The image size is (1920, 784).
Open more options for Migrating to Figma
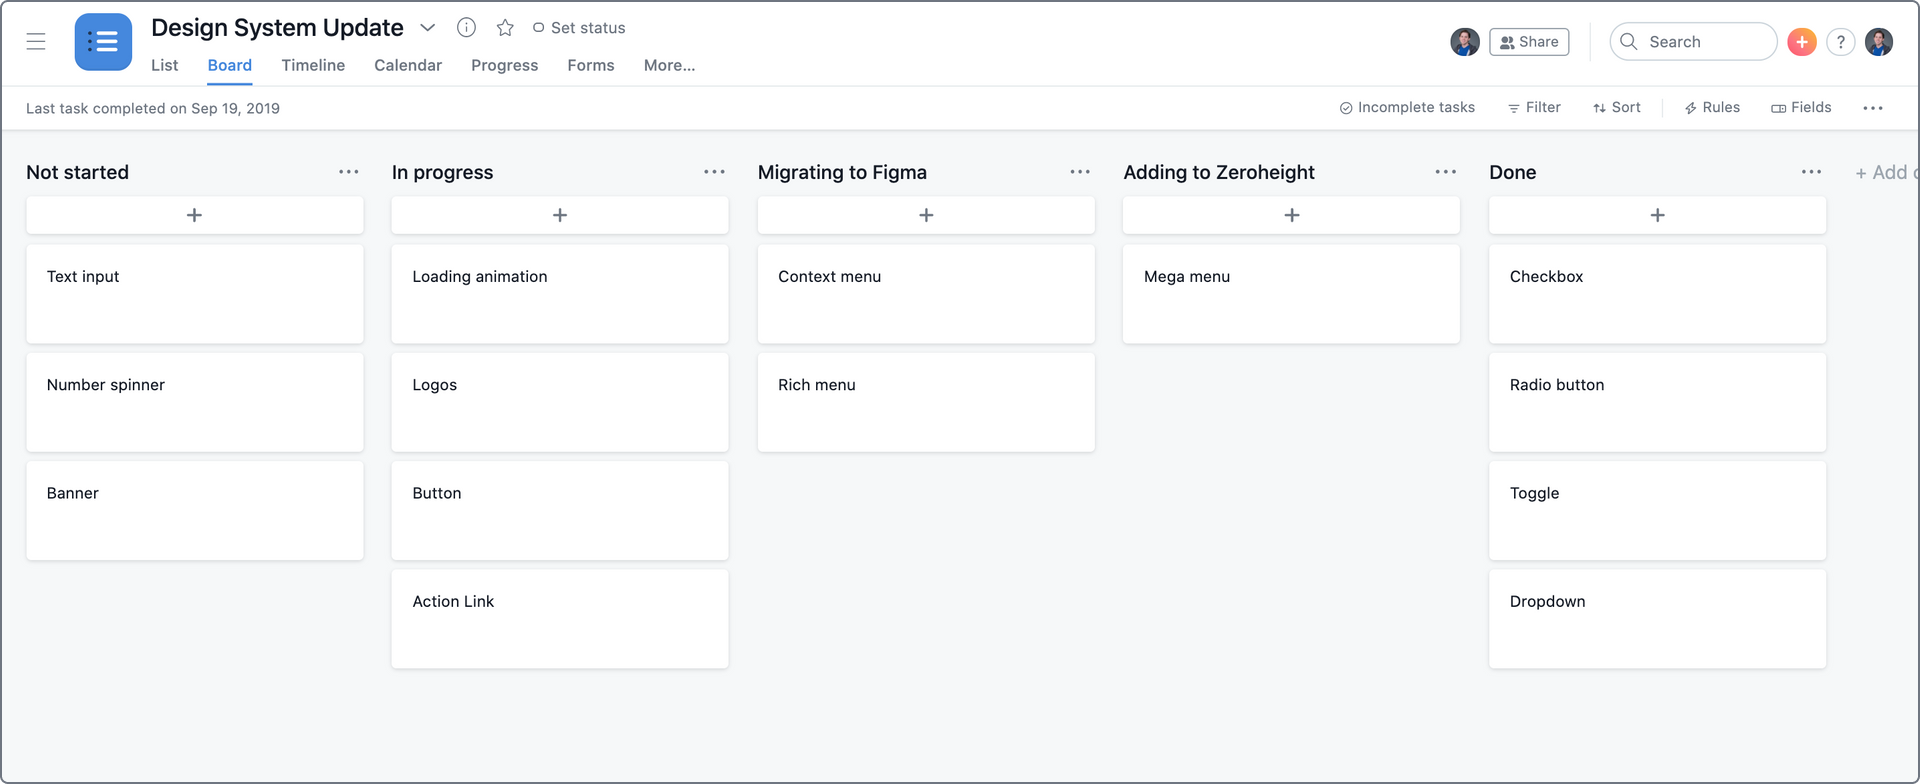pos(1080,172)
